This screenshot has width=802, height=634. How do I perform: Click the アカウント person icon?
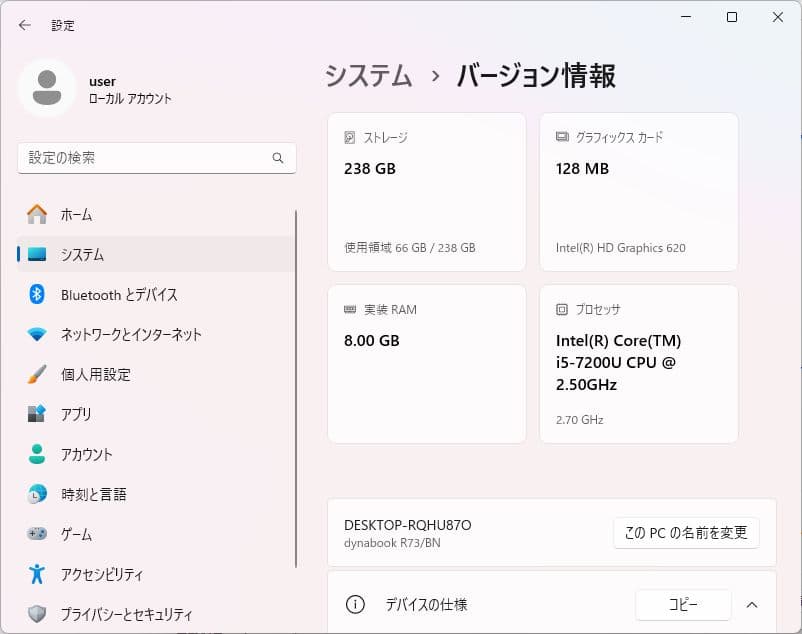click(39, 454)
